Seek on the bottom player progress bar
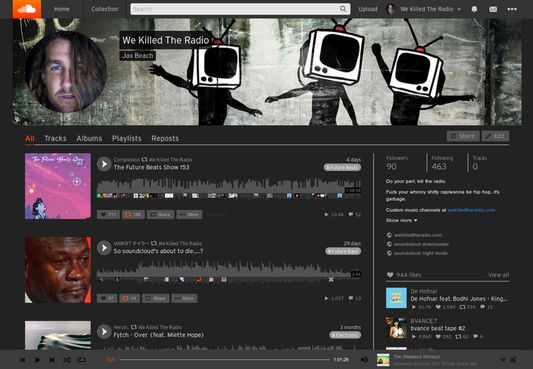The height and width of the screenshot is (369, 533). [224, 359]
